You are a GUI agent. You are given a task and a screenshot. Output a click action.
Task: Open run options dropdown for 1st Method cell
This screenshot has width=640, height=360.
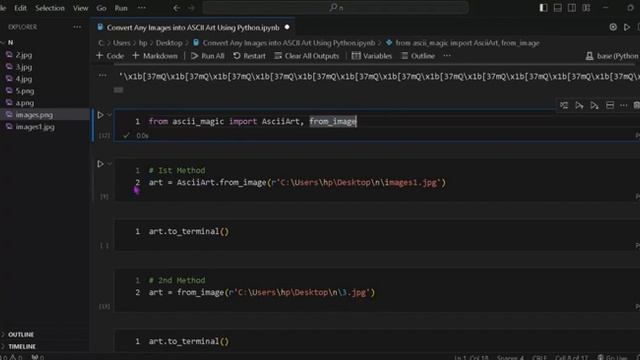tap(109, 164)
